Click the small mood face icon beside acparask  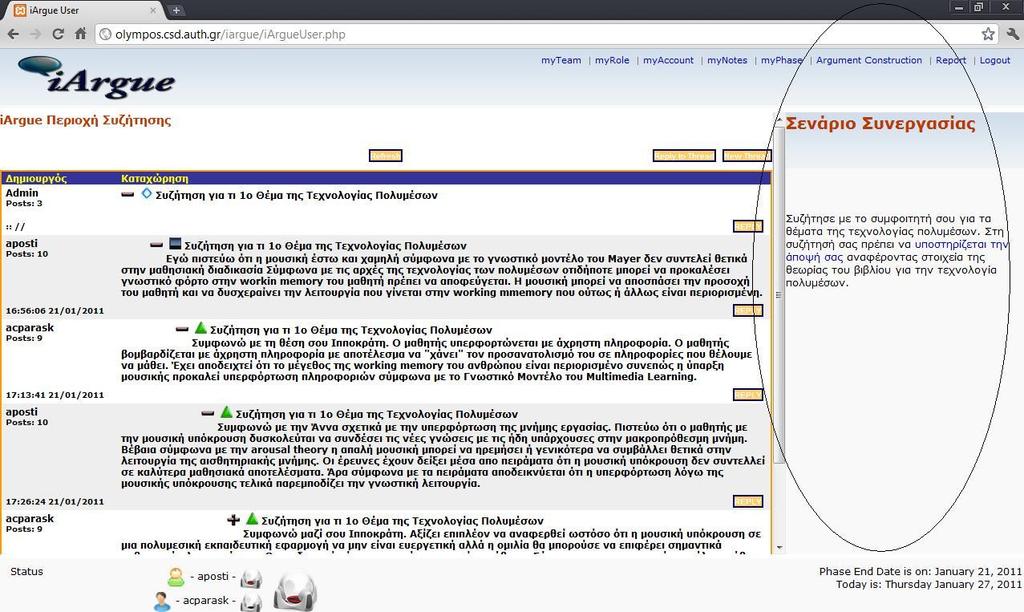251,602
